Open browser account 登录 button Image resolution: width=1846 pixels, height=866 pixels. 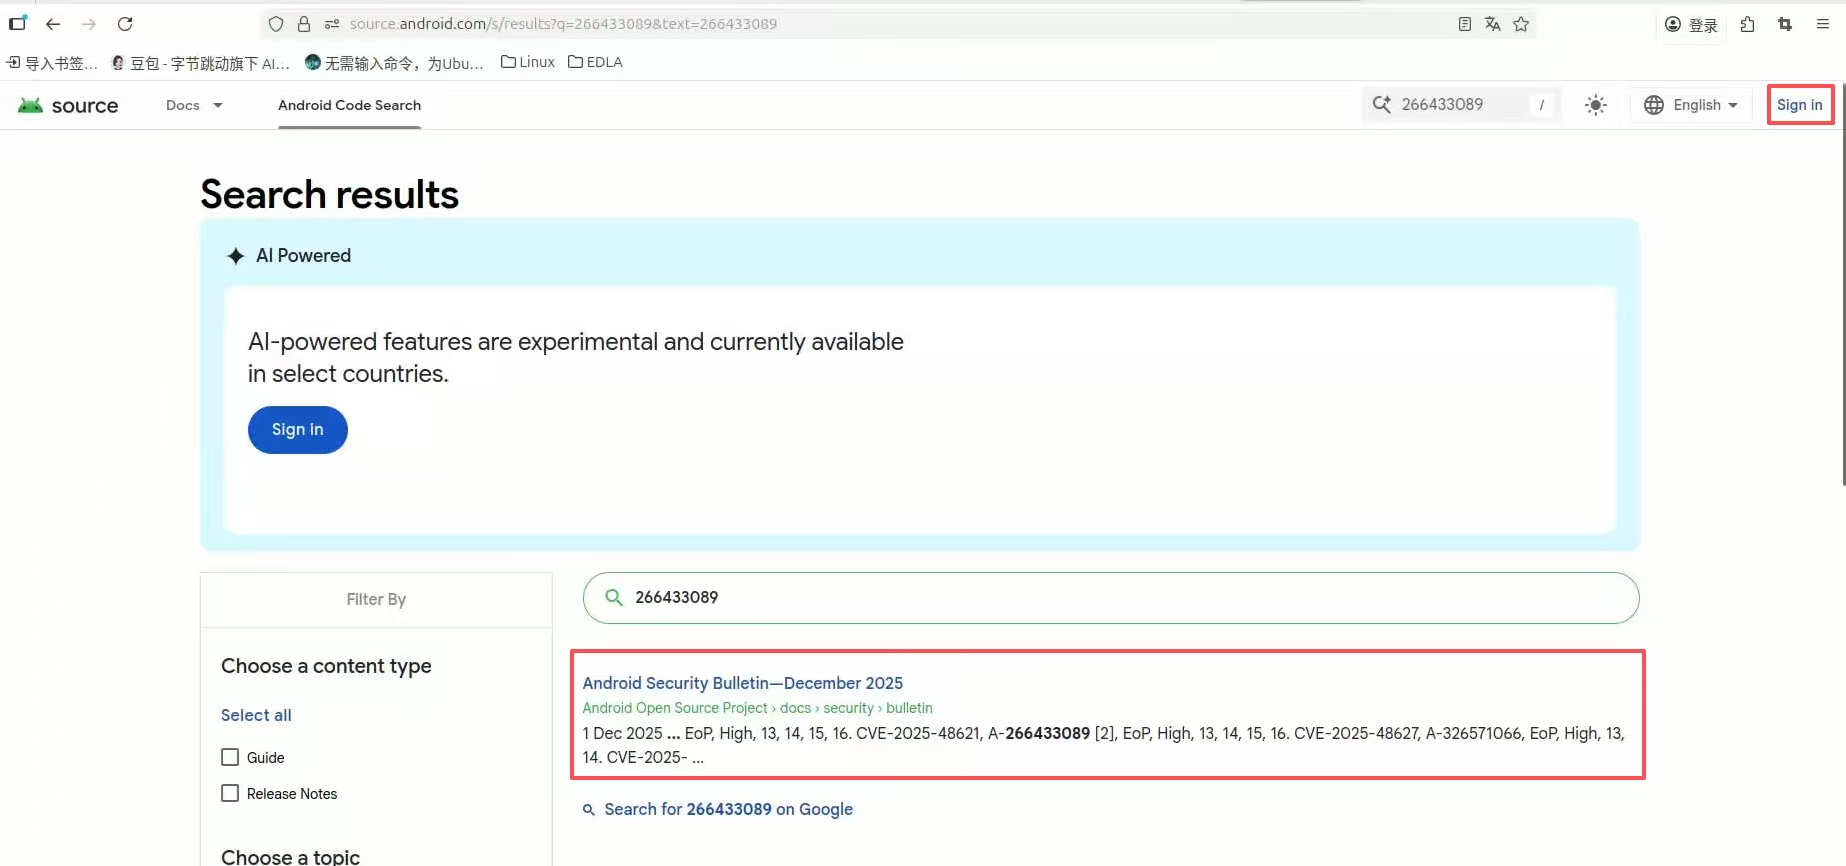click(1691, 25)
